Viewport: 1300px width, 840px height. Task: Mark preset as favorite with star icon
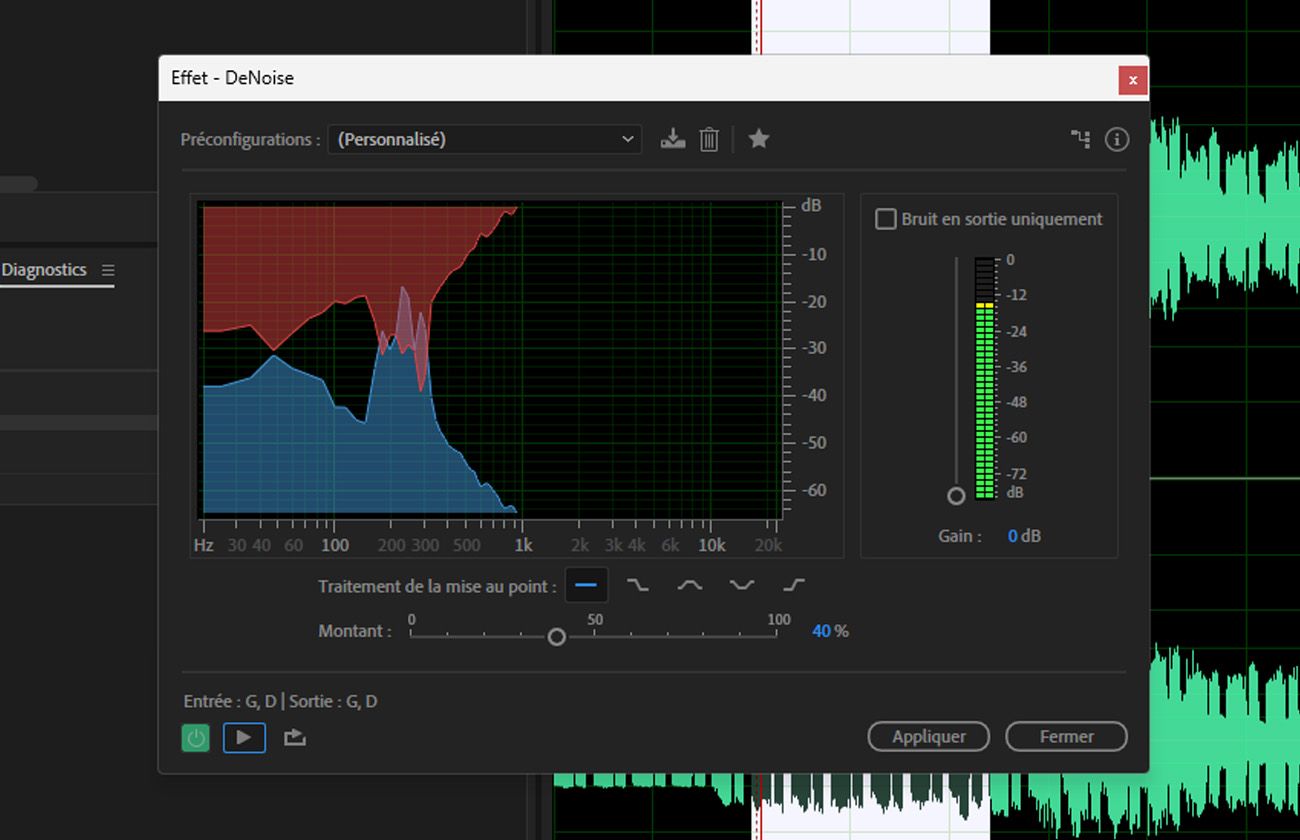[758, 139]
